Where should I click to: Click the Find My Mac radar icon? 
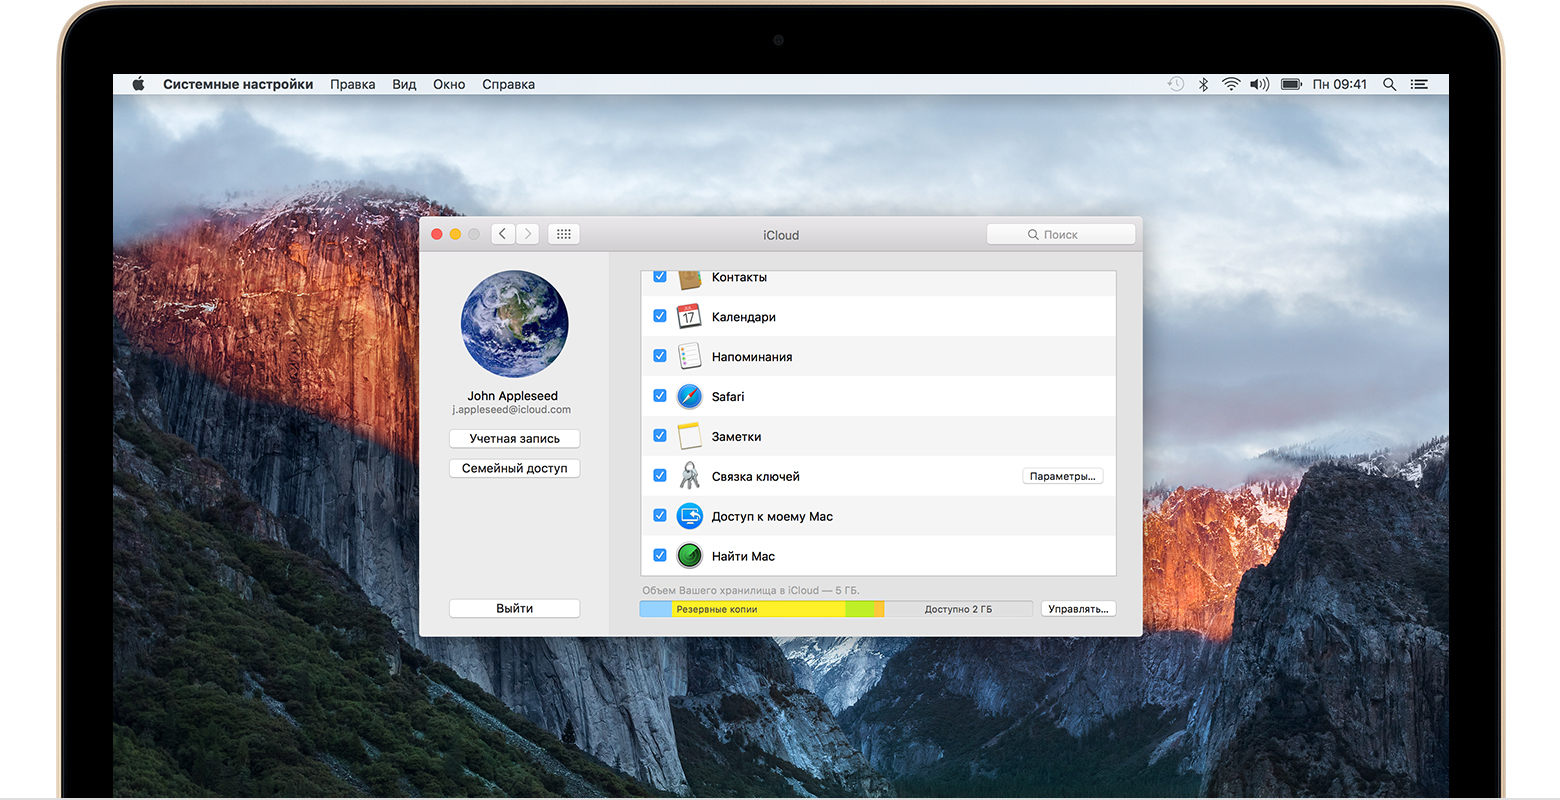coord(689,556)
